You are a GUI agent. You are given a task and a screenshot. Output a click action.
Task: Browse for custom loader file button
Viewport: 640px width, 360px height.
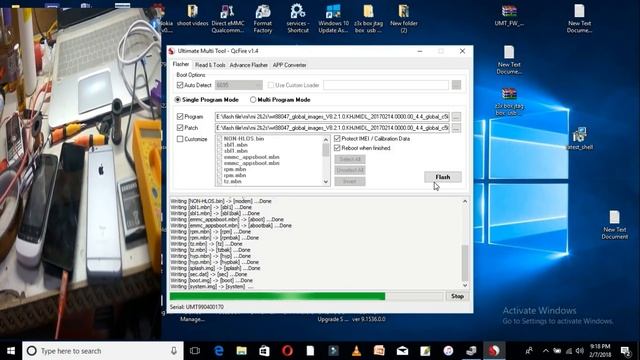pos(456,85)
